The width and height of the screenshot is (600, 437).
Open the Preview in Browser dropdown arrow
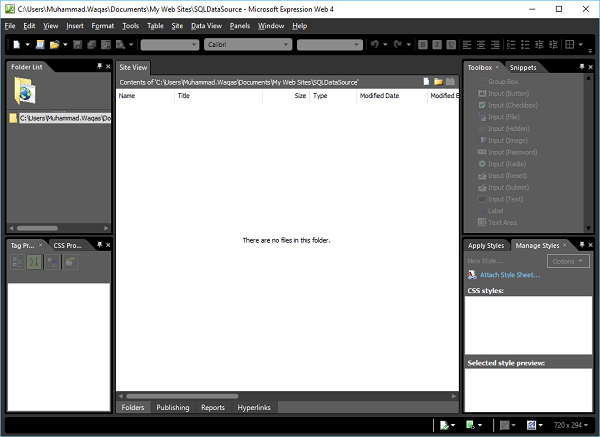tap(131, 45)
